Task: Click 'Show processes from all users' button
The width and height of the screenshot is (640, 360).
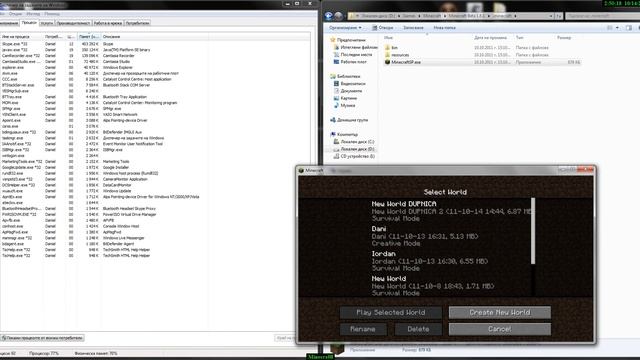Action: click(x=42, y=338)
